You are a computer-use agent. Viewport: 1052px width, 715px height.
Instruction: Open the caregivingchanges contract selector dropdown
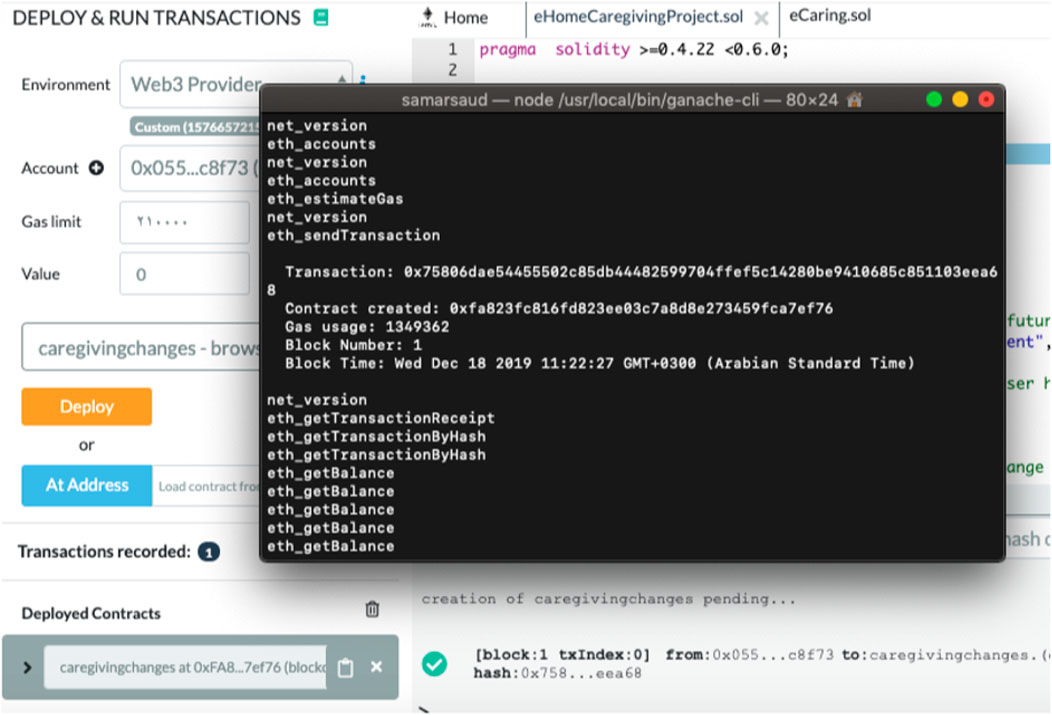(141, 347)
